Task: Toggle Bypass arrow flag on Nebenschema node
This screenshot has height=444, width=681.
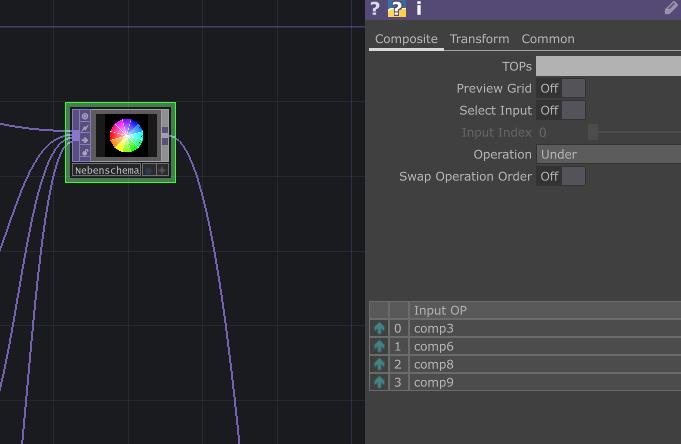Action: pyautogui.click(x=85, y=140)
